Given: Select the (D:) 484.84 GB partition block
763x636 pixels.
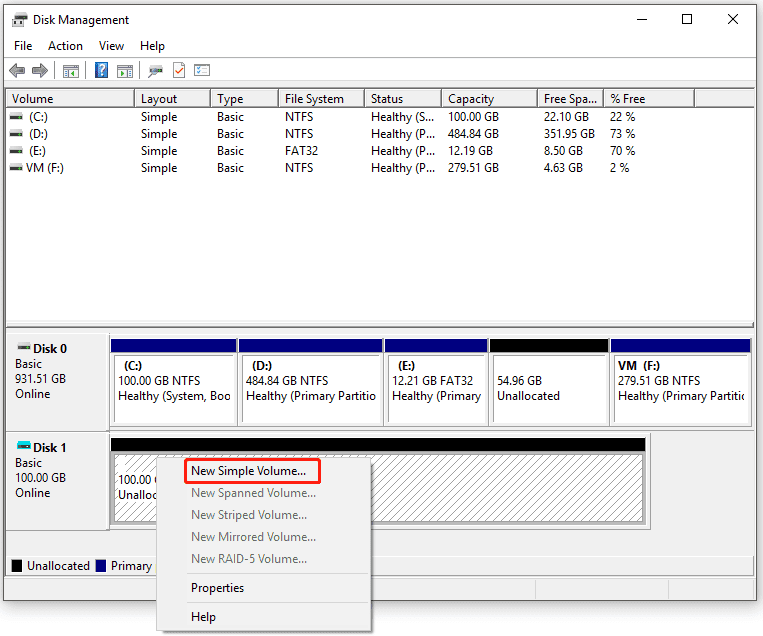Looking at the screenshot, I should (310, 389).
